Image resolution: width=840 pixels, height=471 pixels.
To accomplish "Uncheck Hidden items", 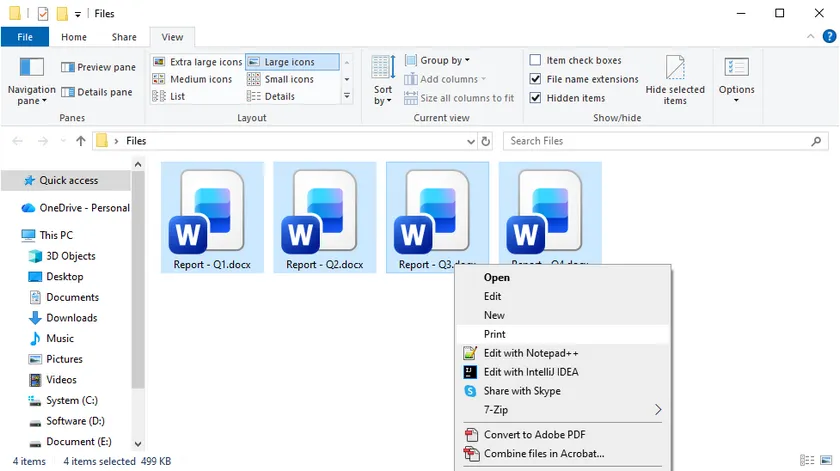I will [x=567, y=98].
